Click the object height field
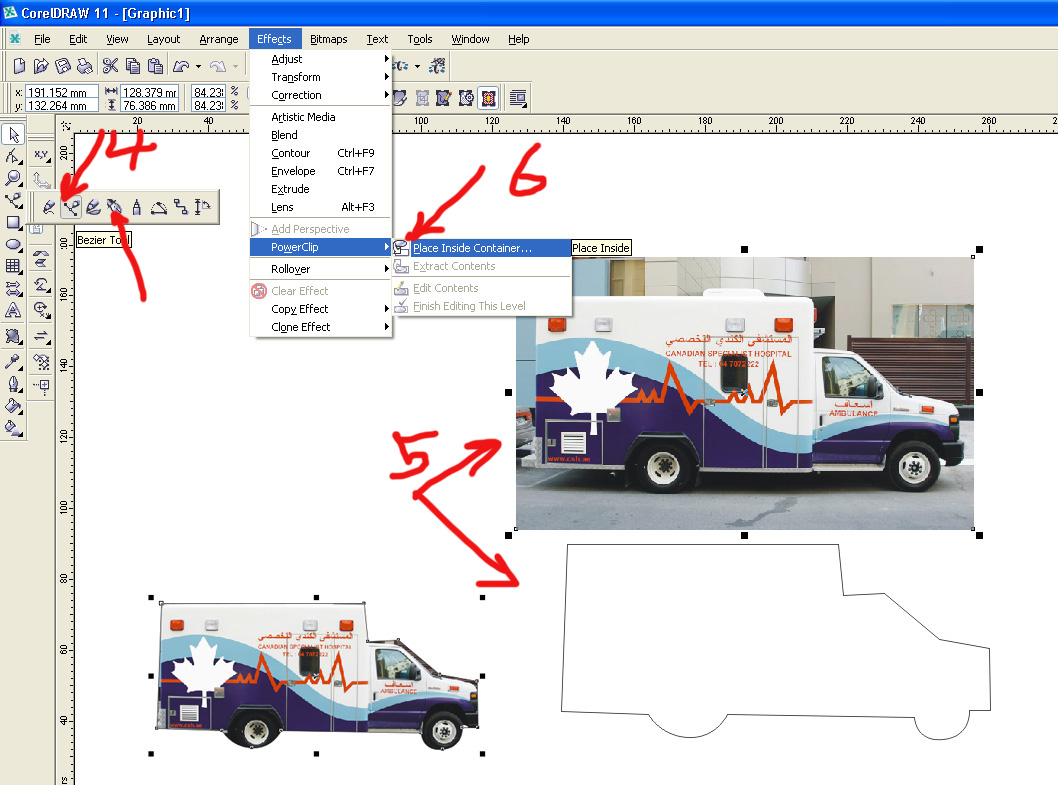1058x785 pixels. 149,105
